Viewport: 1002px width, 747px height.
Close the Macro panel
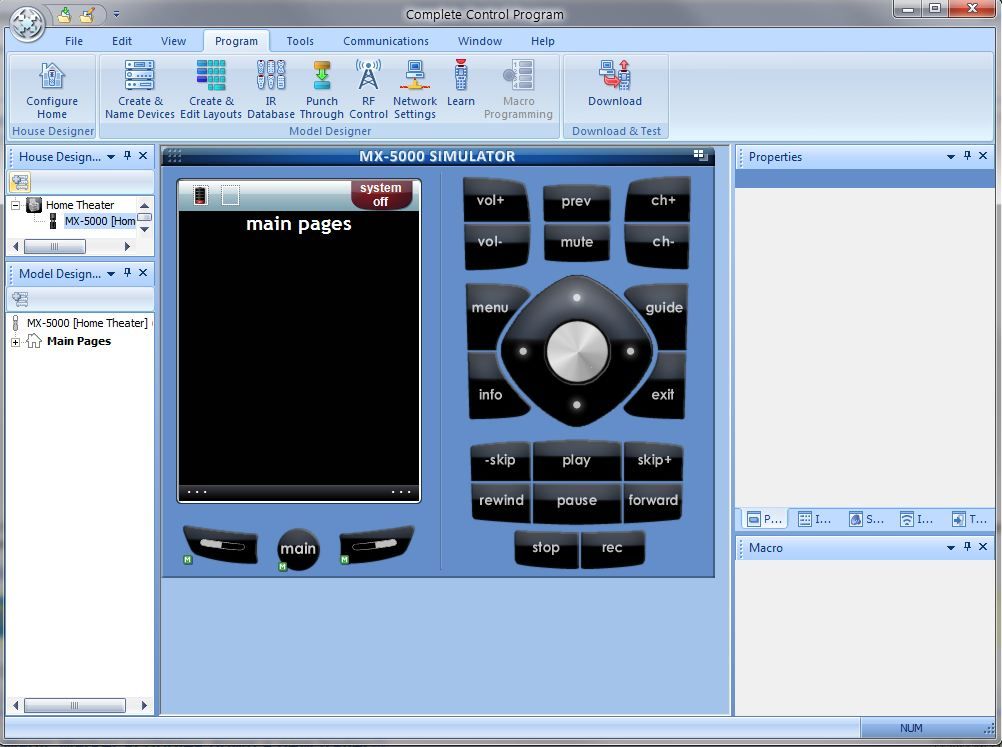983,547
